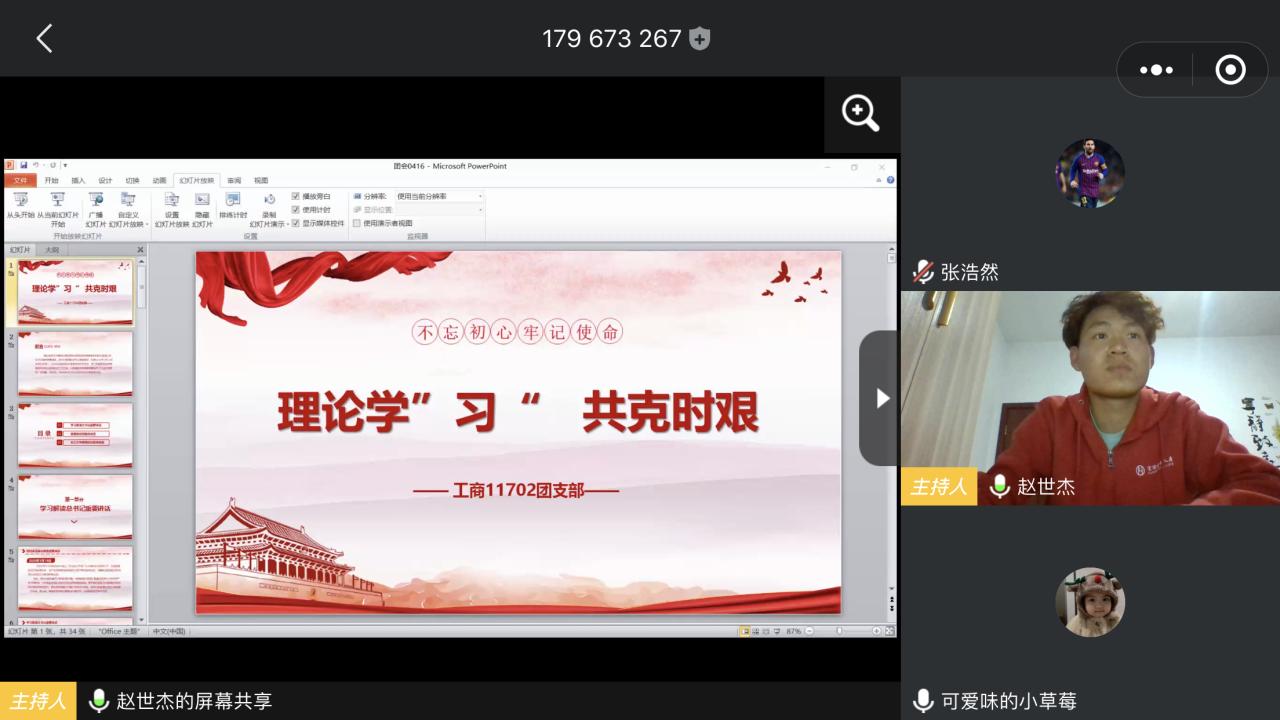Go back using the top-left arrow
This screenshot has height=720, width=1280.
click(44, 39)
